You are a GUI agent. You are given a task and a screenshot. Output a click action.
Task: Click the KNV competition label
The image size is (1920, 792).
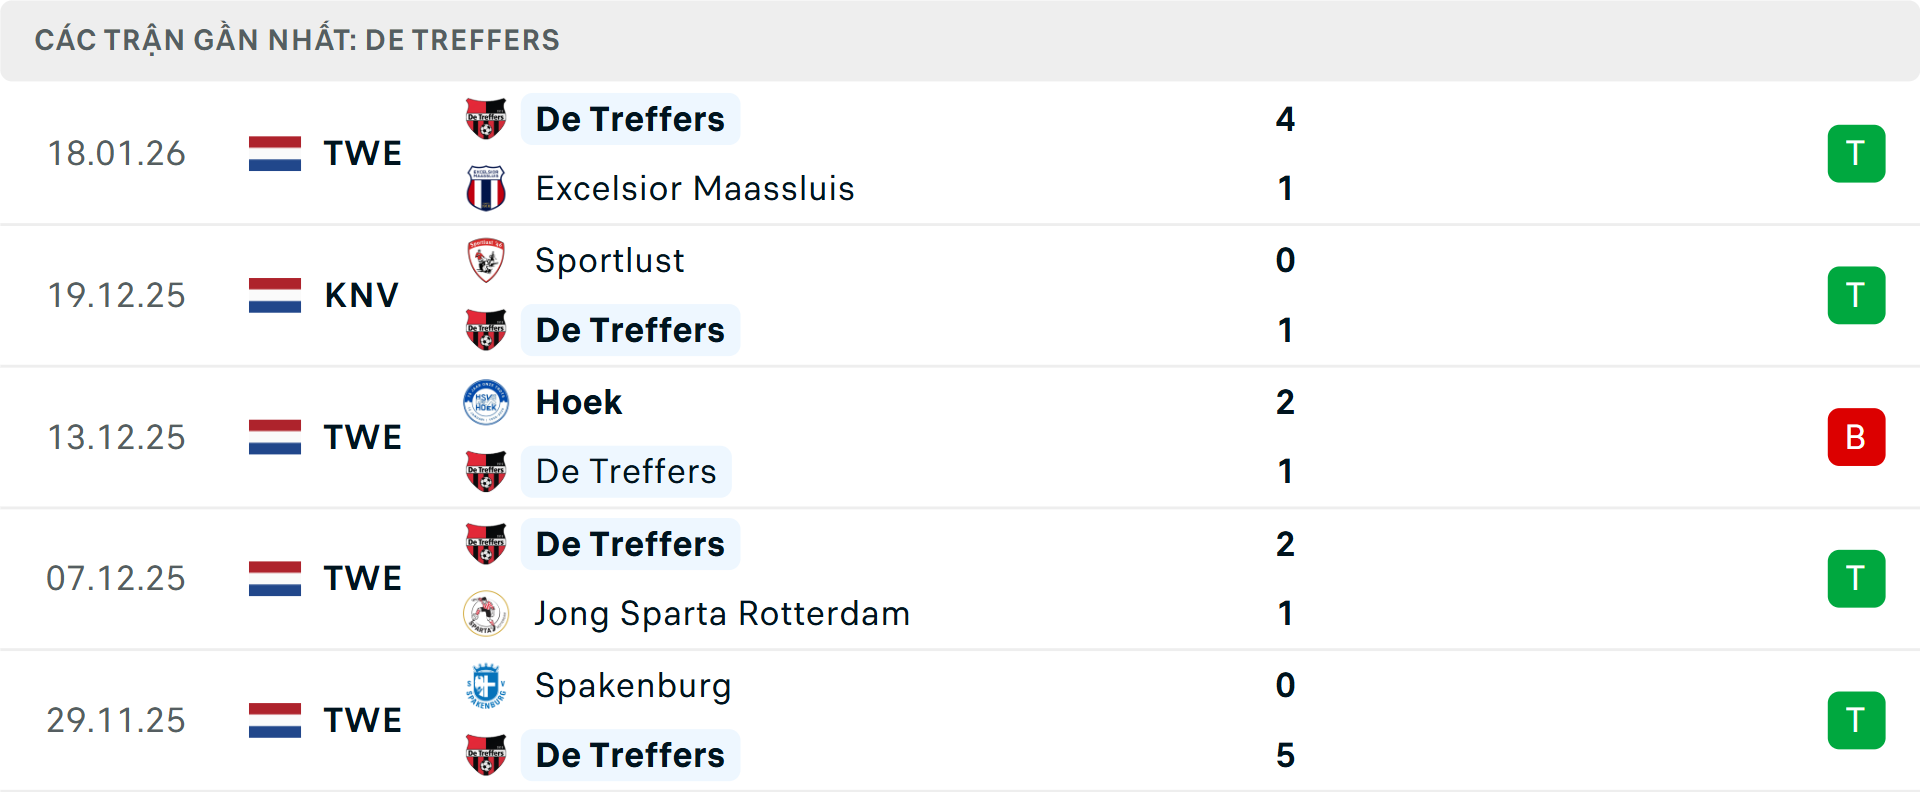click(362, 295)
